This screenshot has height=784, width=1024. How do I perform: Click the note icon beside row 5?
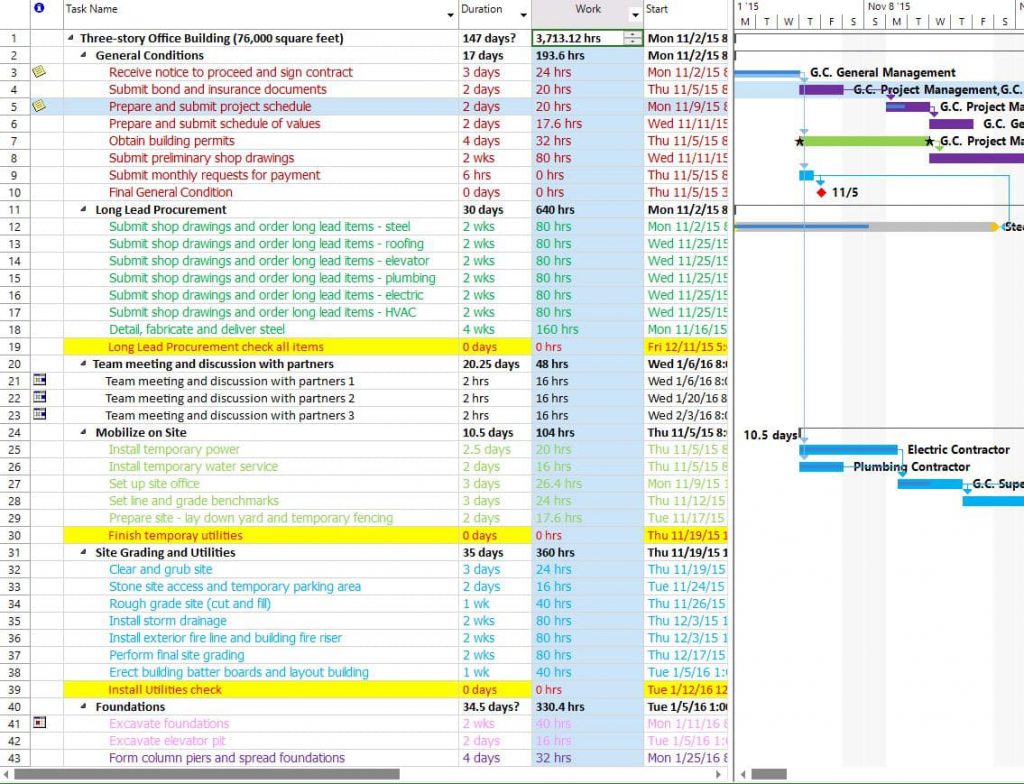point(39,106)
